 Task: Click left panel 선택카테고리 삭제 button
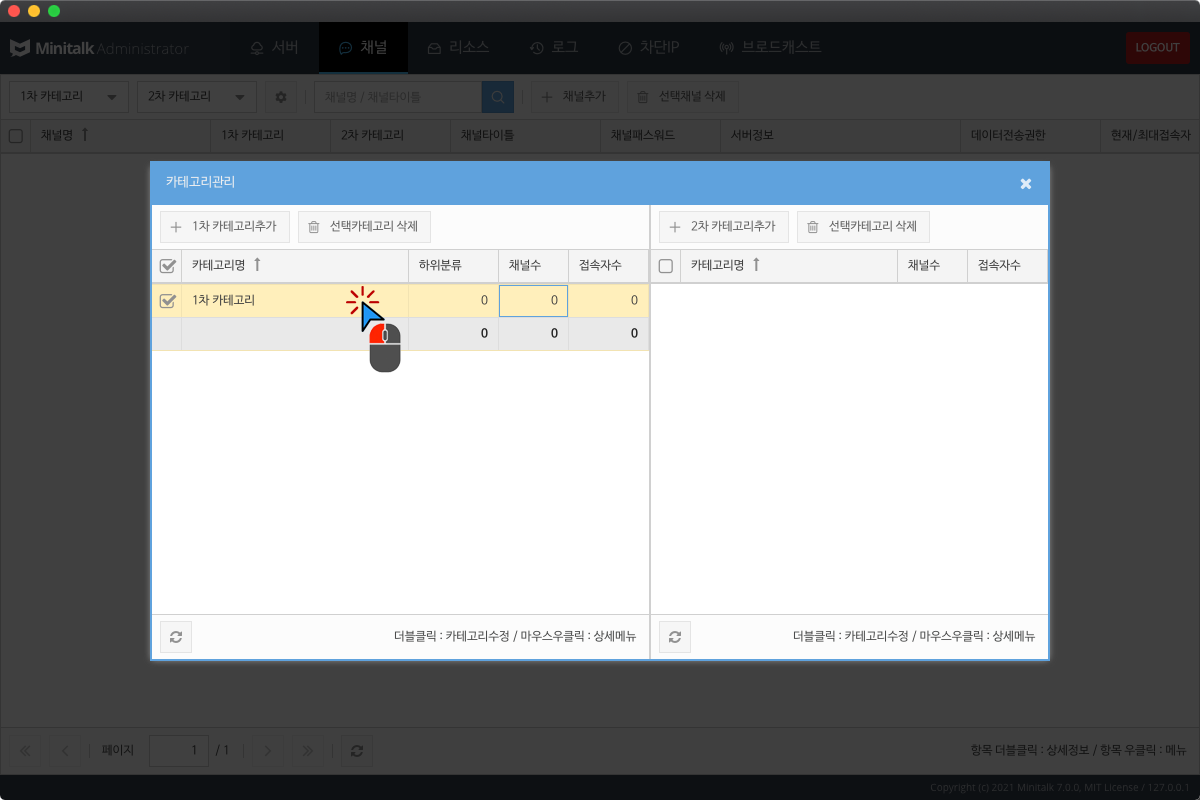click(x=364, y=227)
